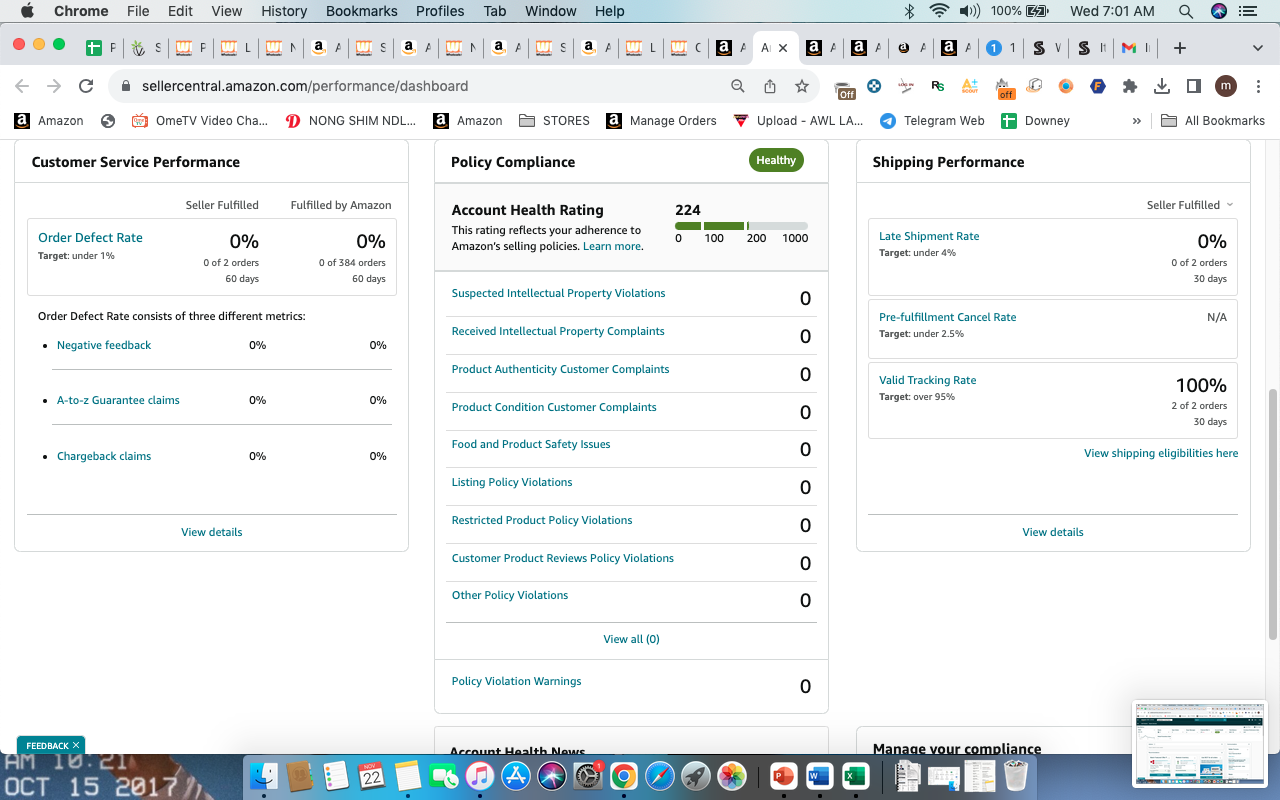Open the screenshot preview thumbnail
The image size is (1280, 800).
pos(1200,744)
